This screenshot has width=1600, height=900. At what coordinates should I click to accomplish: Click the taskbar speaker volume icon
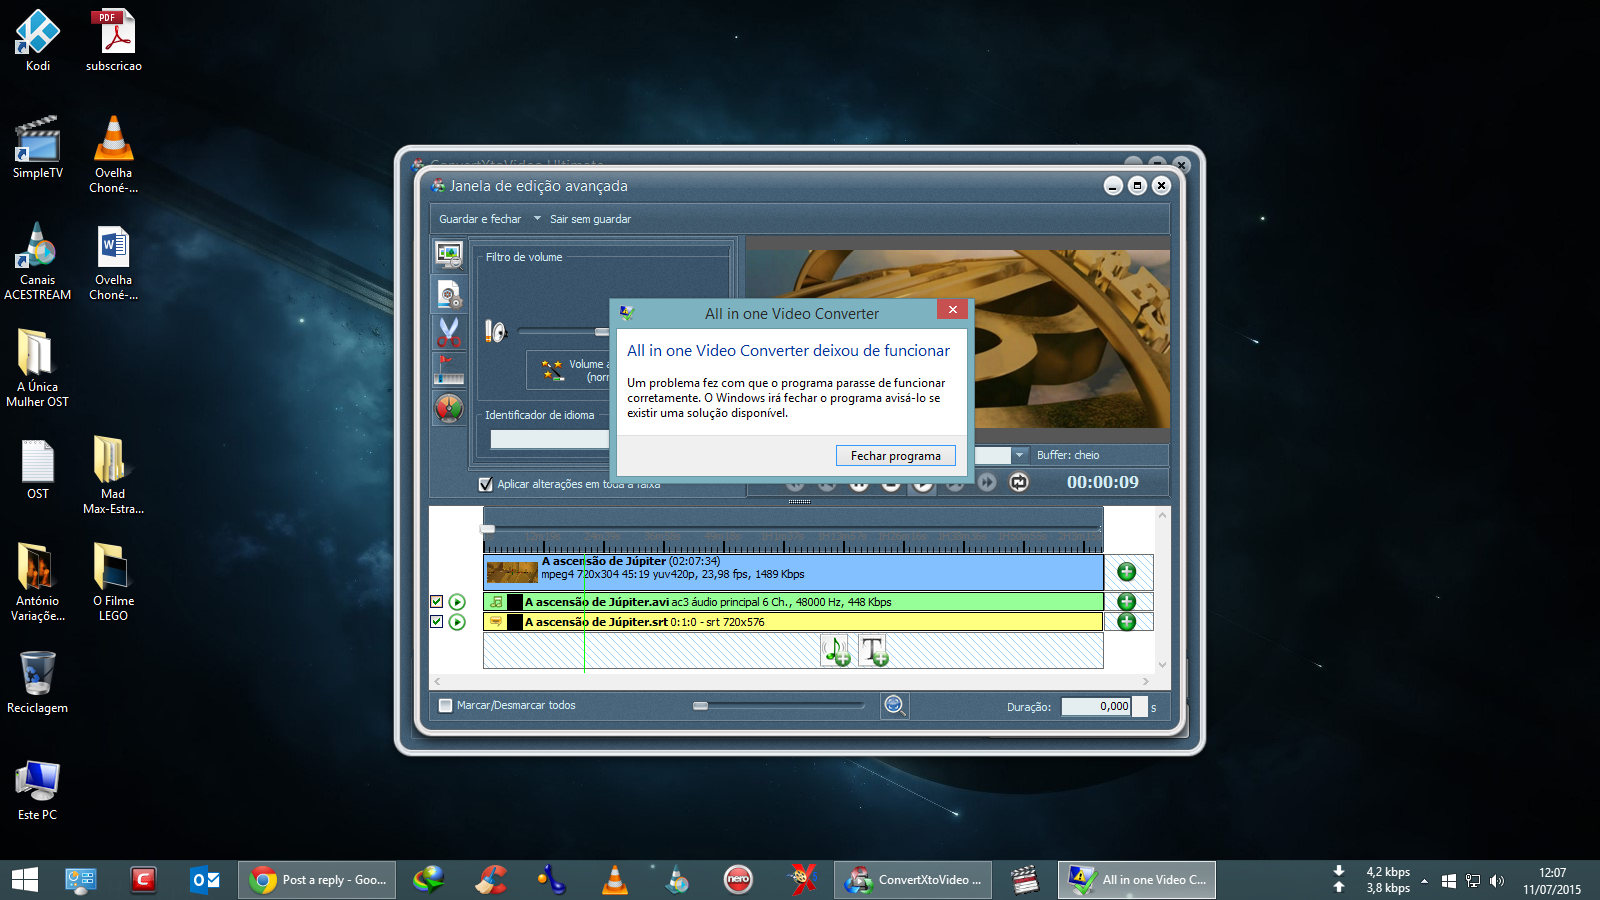point(1497,881)
